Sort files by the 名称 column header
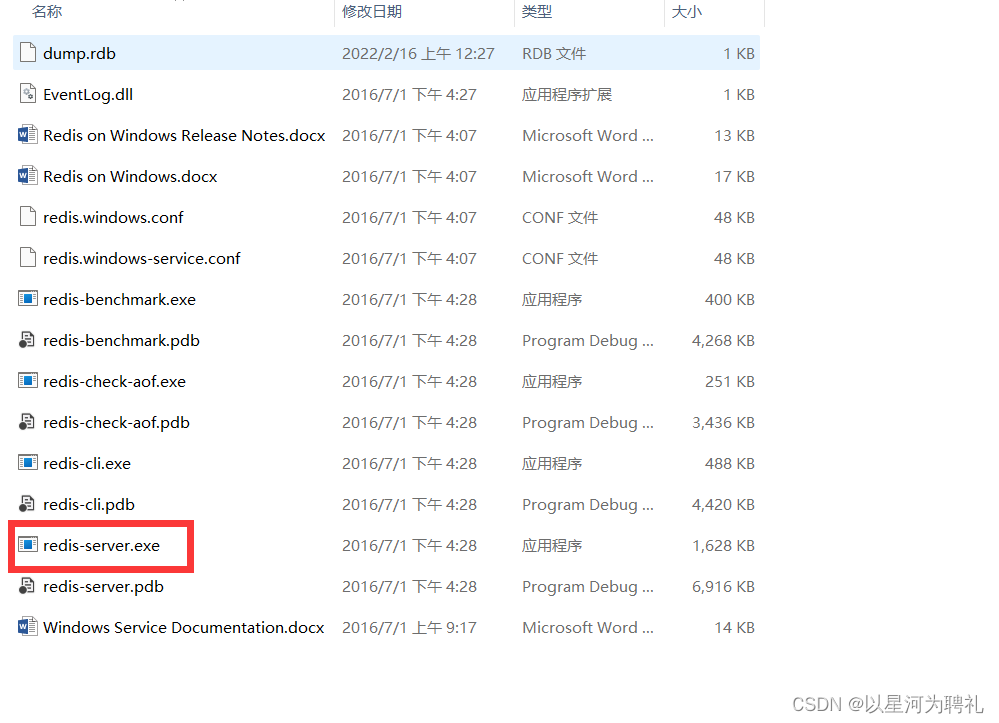This screenshot has height=723, width=999. click(x=48, y=10)
